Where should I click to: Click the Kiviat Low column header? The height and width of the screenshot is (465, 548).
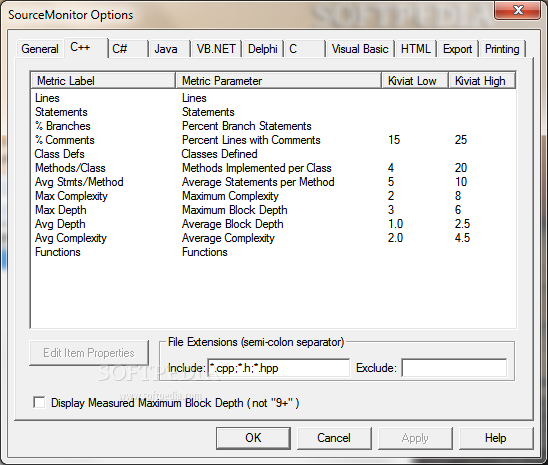415,81
